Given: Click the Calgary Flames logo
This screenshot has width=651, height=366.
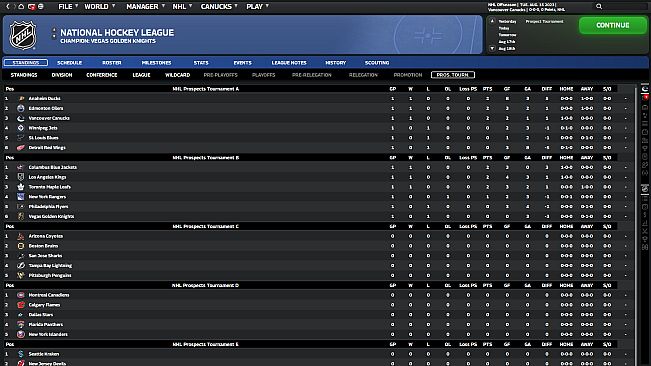Looking at the screenshot, I should pos(21,305).
